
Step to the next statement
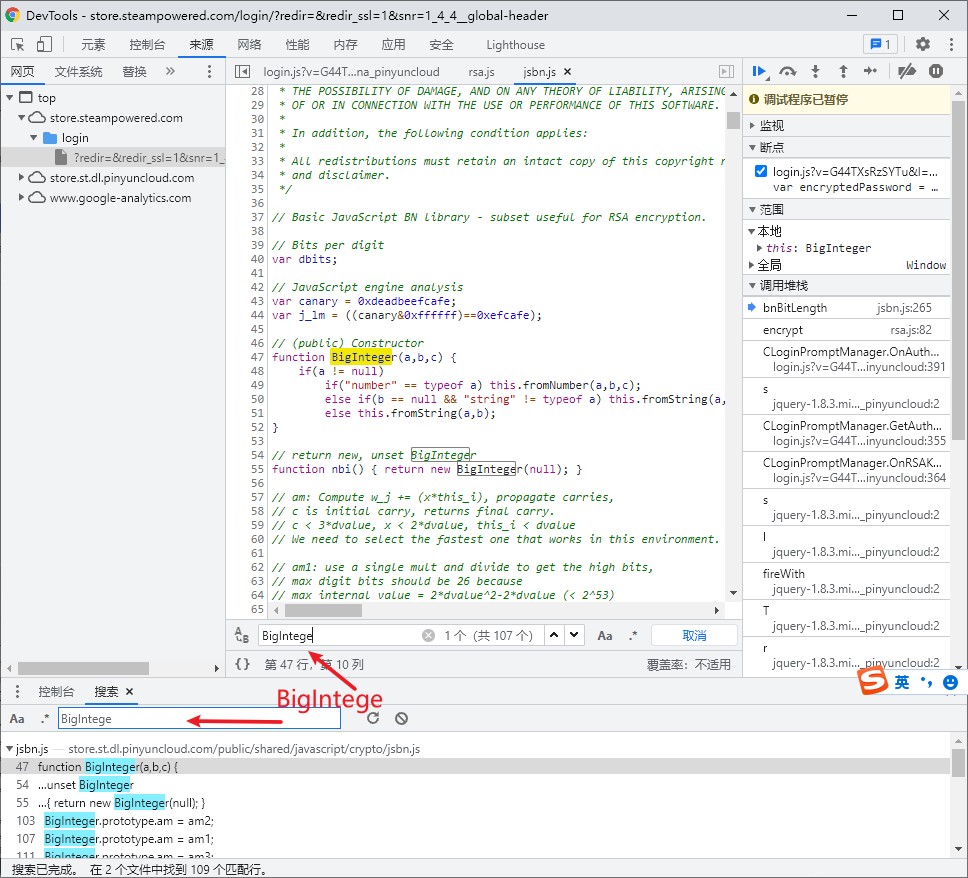(870, 72)
